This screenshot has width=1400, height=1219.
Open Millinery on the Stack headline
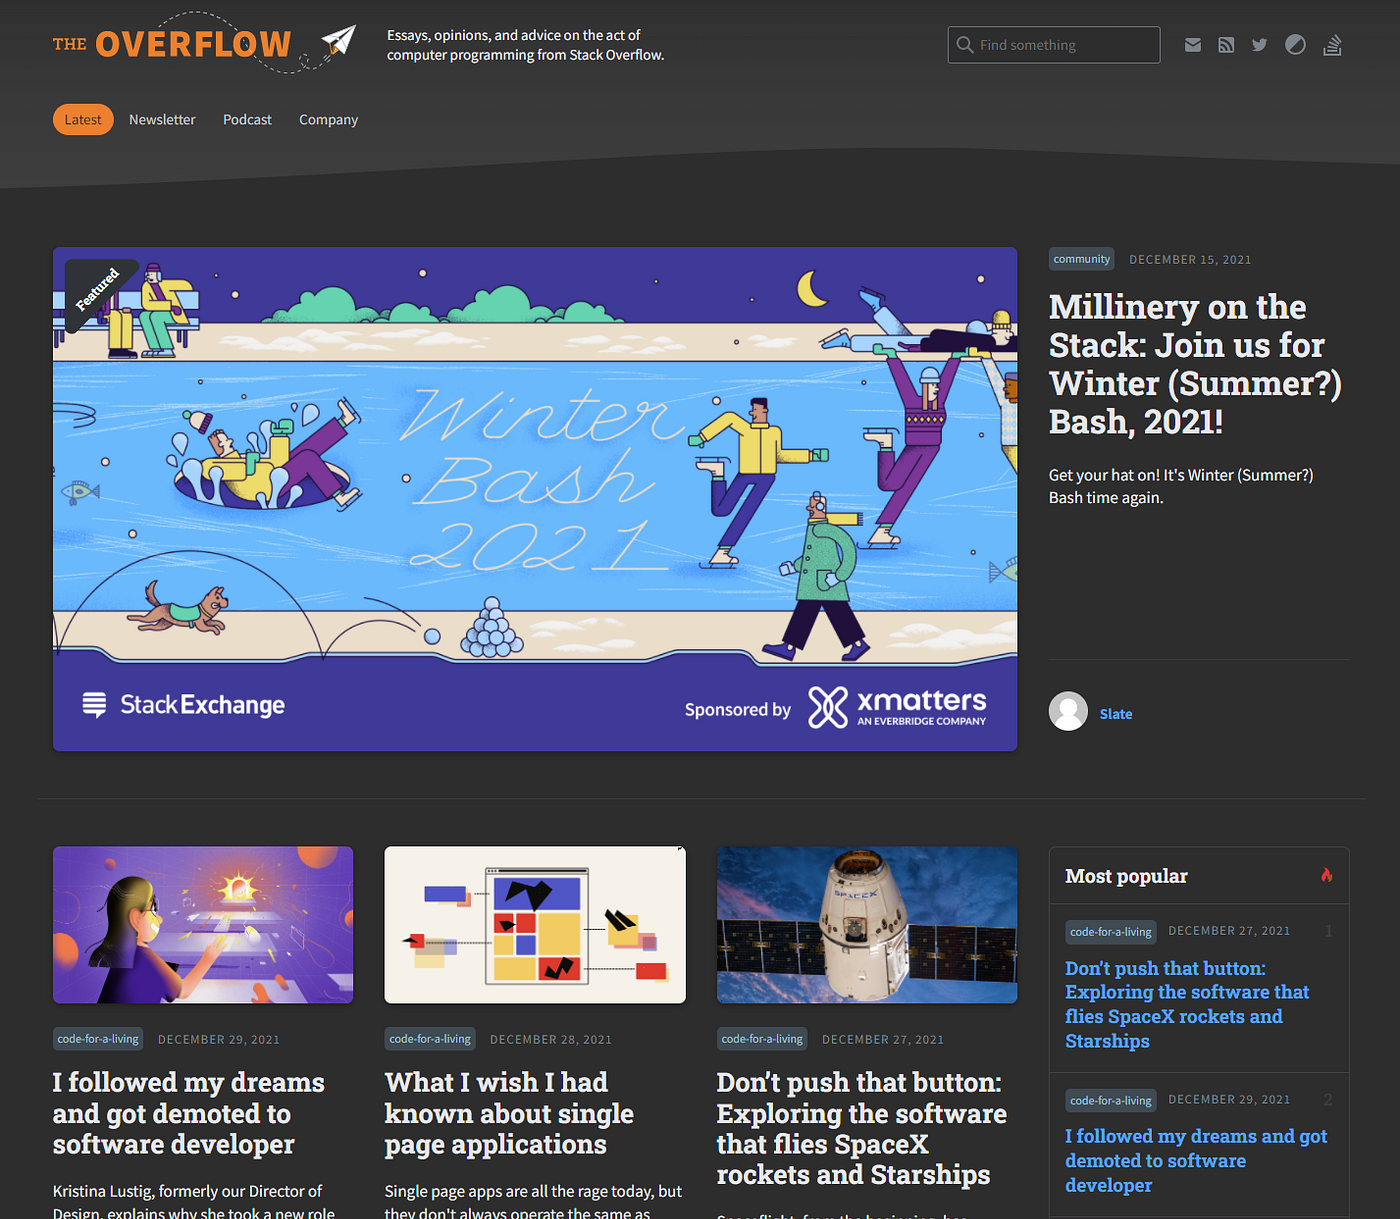tap(1195, 364)
